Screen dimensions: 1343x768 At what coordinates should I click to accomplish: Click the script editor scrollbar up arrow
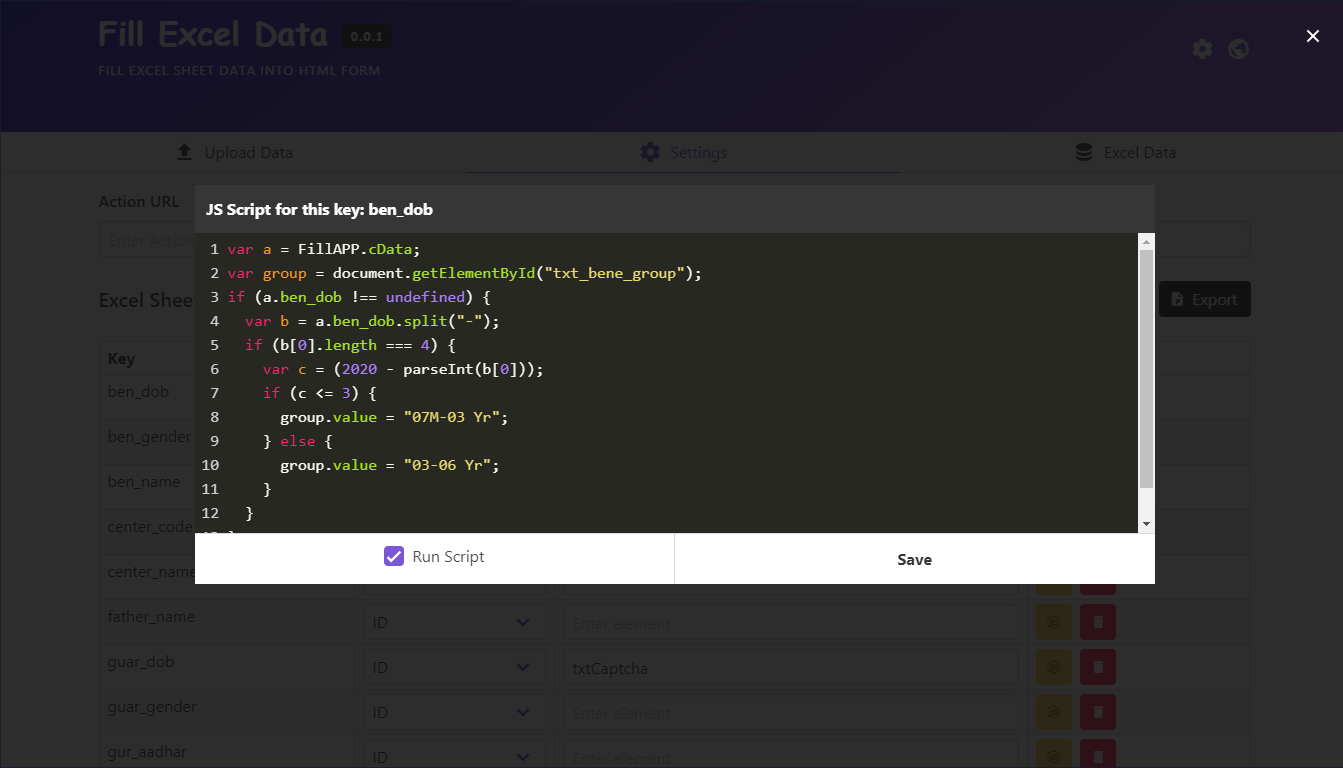pos(1146,241)
